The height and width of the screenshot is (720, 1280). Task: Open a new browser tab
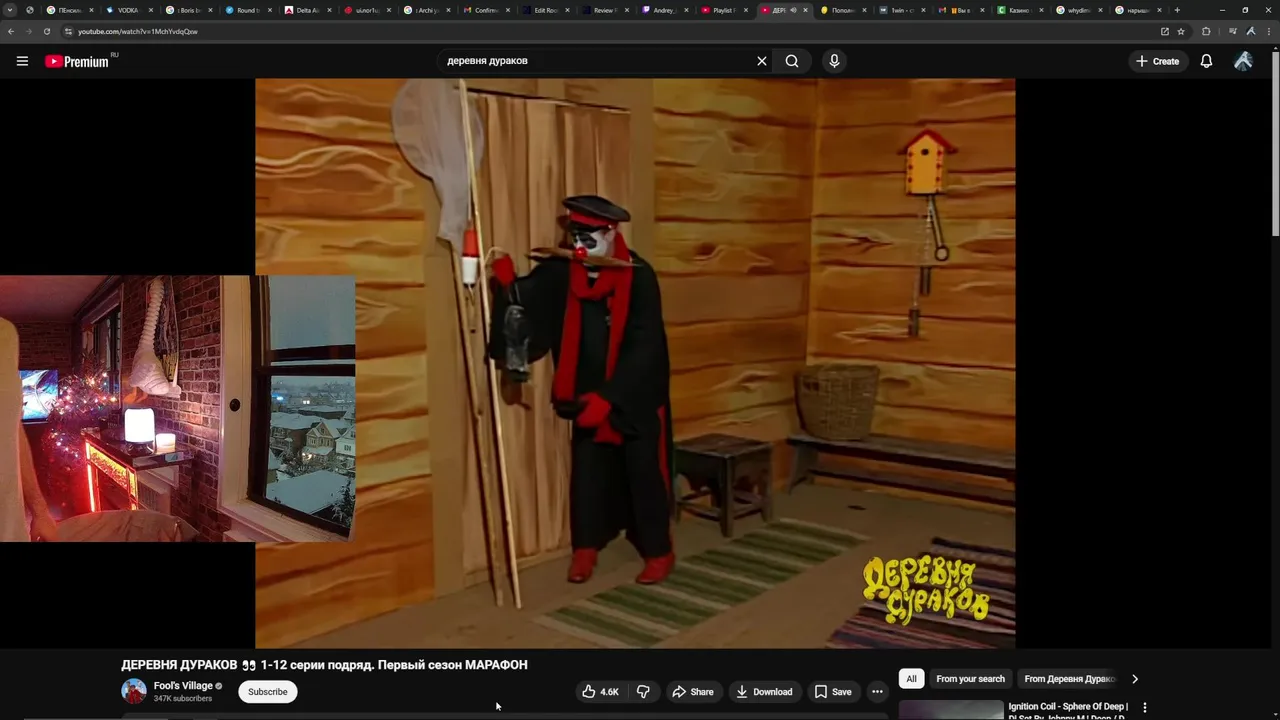click(x=1177, y=10)
